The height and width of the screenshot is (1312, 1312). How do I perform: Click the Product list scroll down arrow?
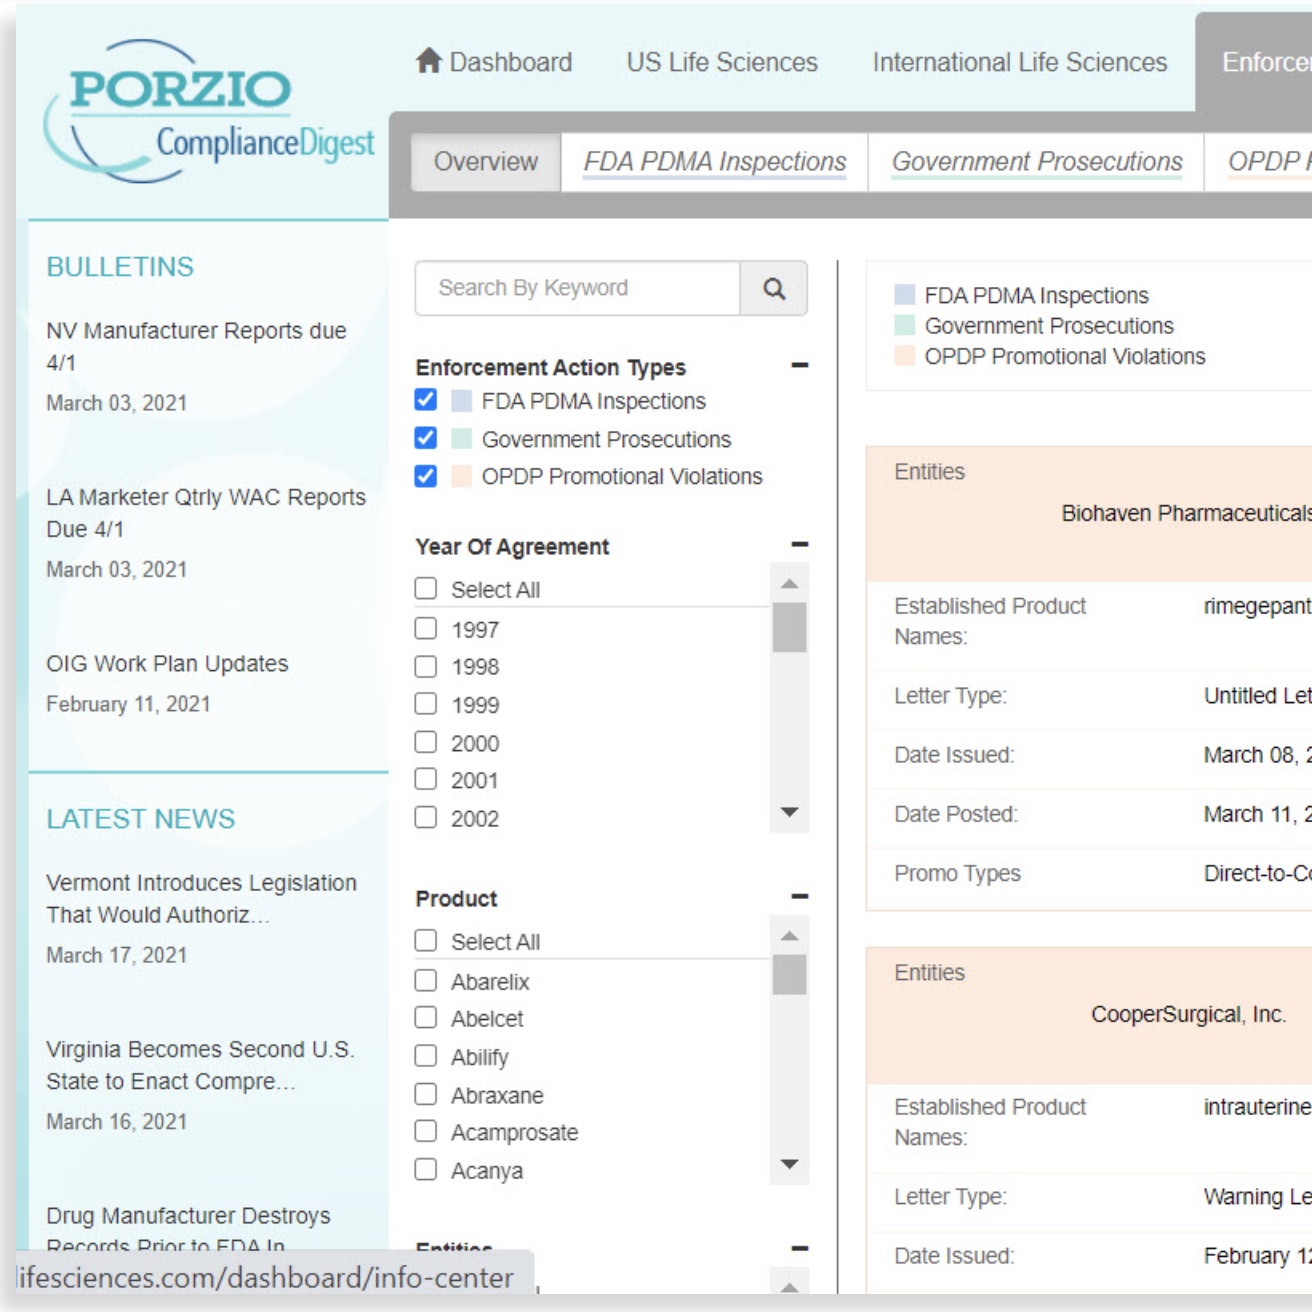(x=789, y=1164)
